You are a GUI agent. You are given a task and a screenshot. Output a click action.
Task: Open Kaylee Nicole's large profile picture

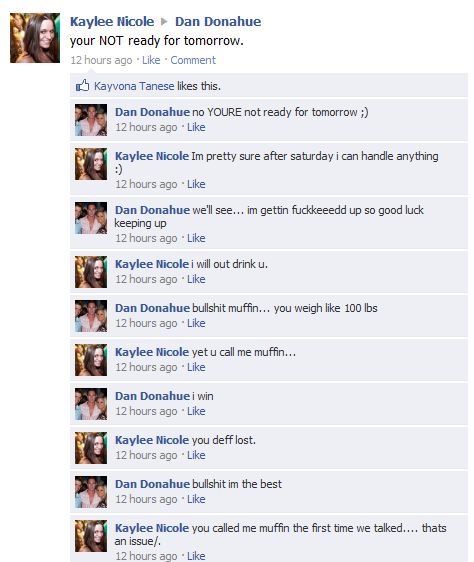tap(35, 38)
